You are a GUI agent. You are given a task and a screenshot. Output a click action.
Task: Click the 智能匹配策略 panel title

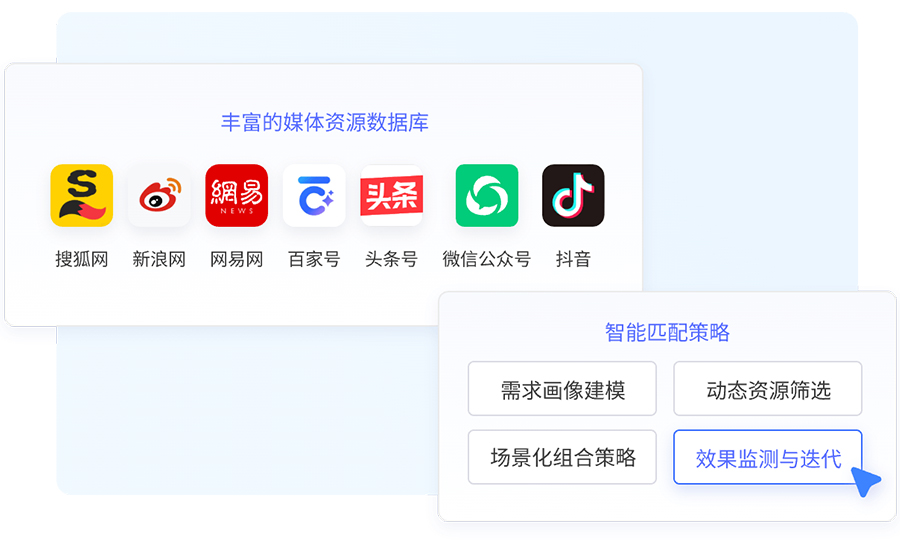(667, 332)
